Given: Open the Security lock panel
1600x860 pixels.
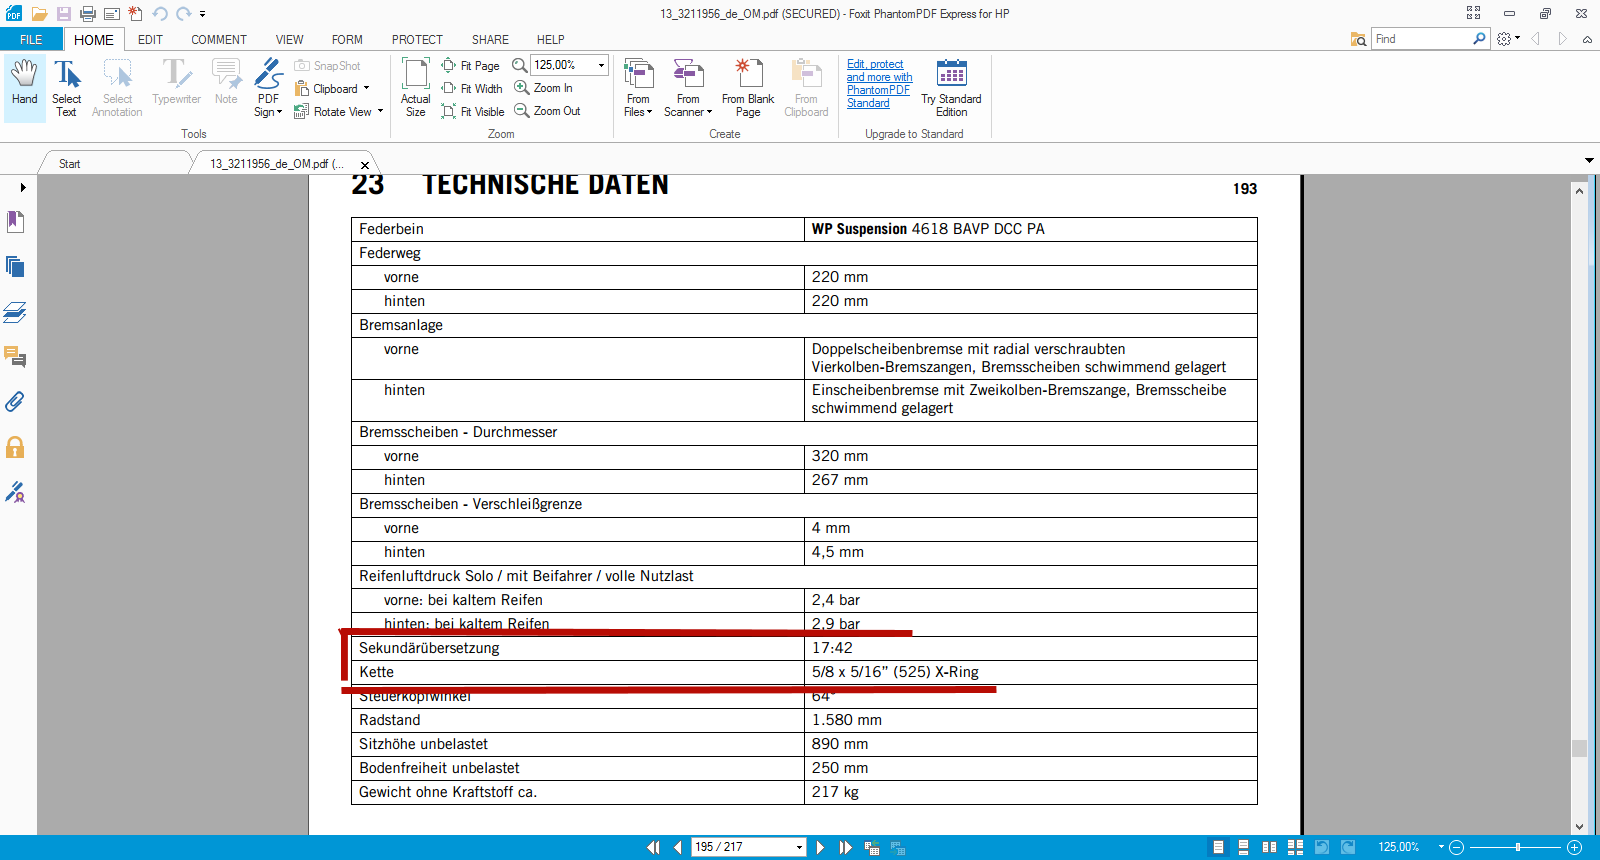Looking at the screenshot, I should (15, 447).
